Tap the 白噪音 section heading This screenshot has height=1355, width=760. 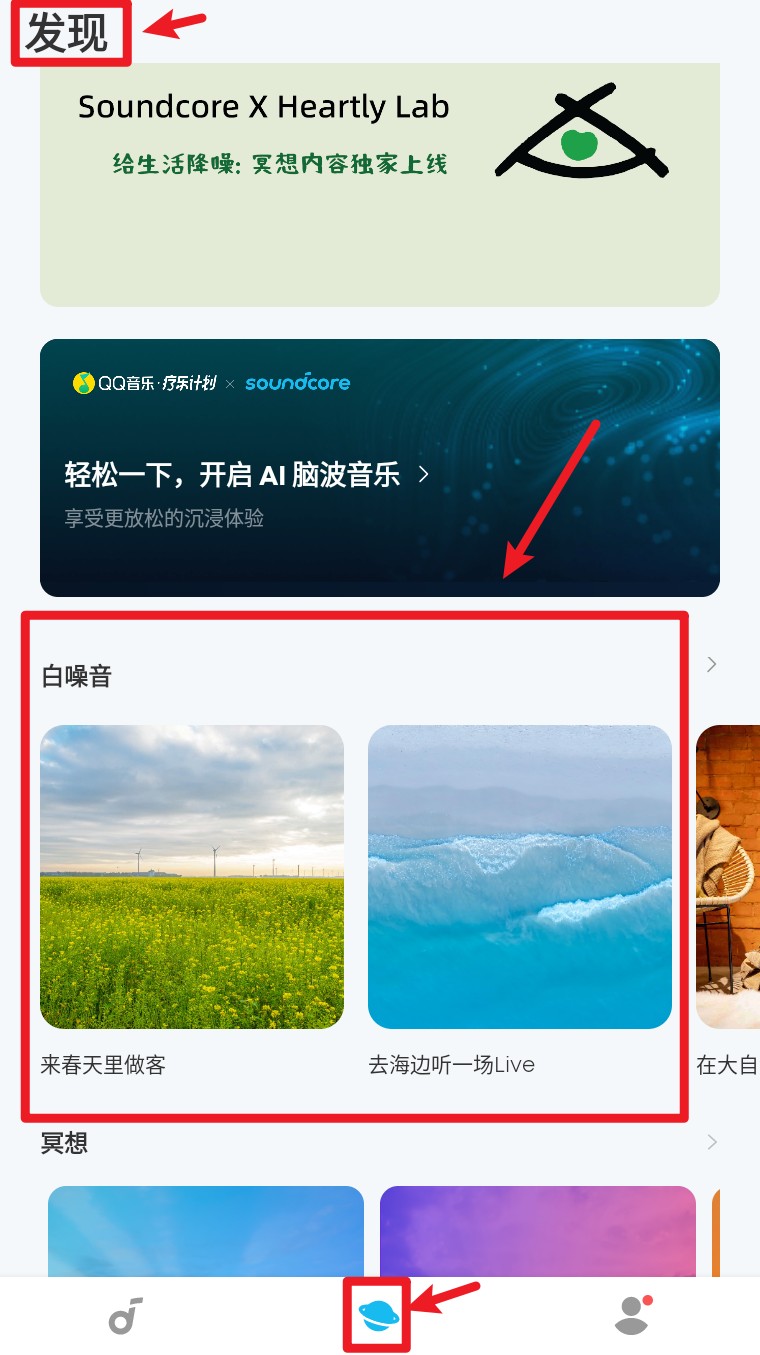77,676
